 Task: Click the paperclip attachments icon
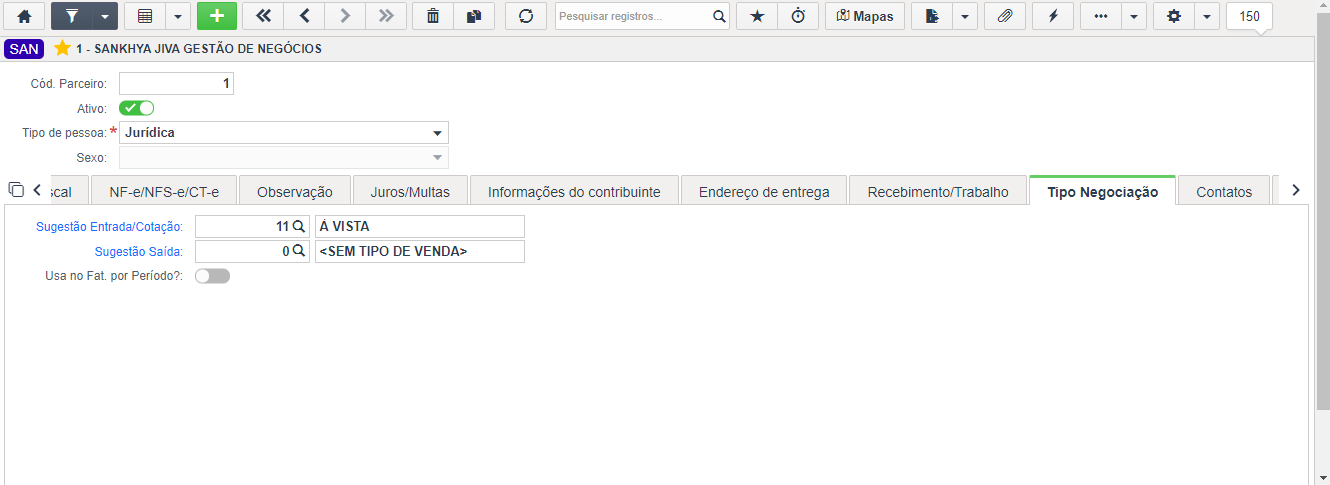[x=1005, y=16]
